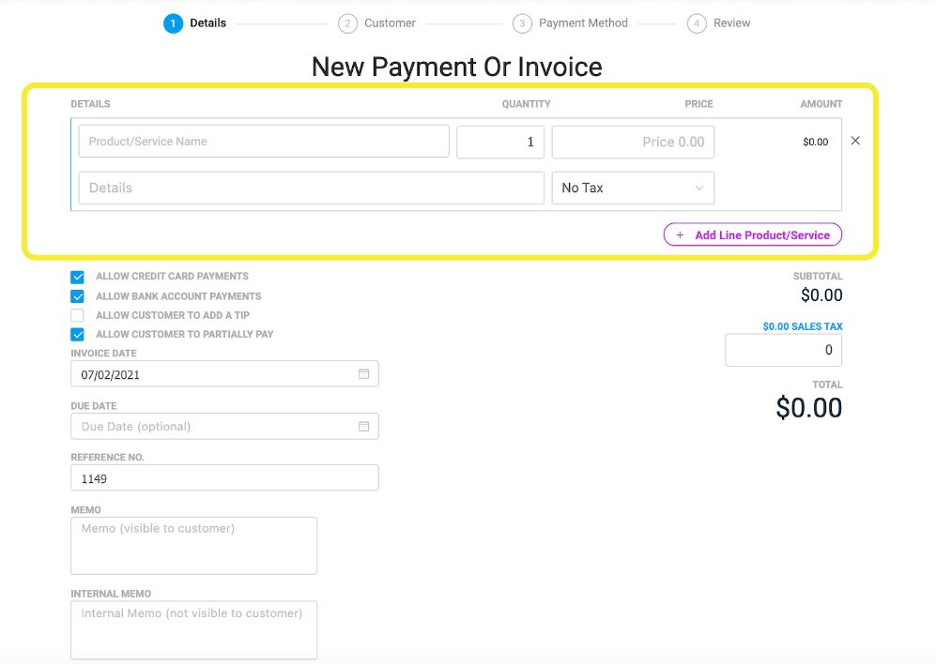
Task: Open the No Tax dropdown
Action: pyautogui.click(x=633, y=188)
